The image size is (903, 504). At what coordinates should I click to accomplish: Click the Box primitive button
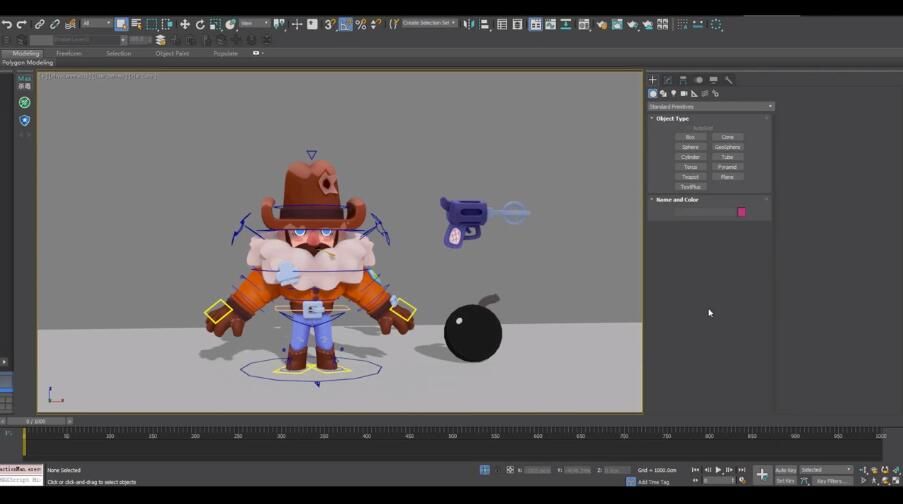click(690, 137)
